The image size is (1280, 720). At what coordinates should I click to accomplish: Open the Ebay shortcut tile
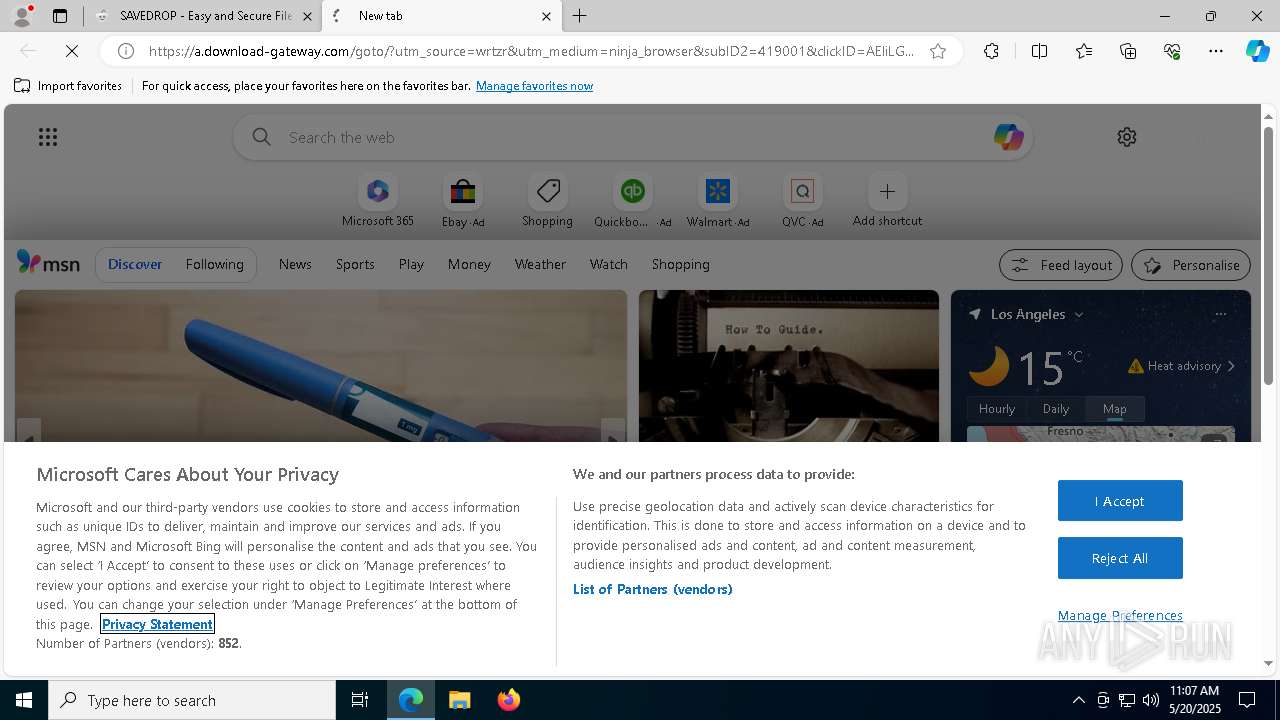click(x=463, y=201)
